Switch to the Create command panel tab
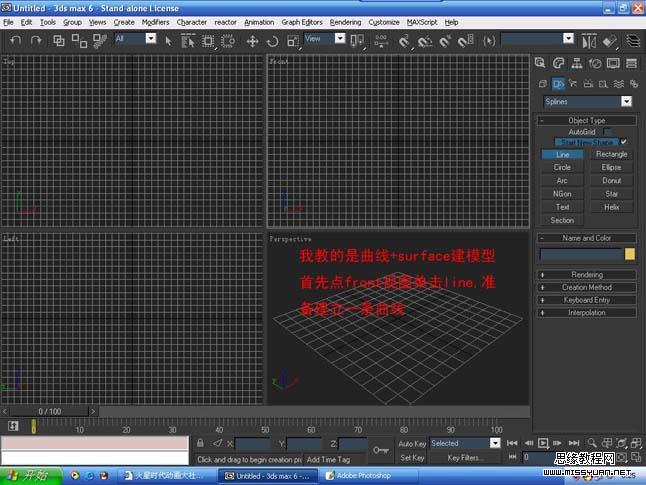 540,63
